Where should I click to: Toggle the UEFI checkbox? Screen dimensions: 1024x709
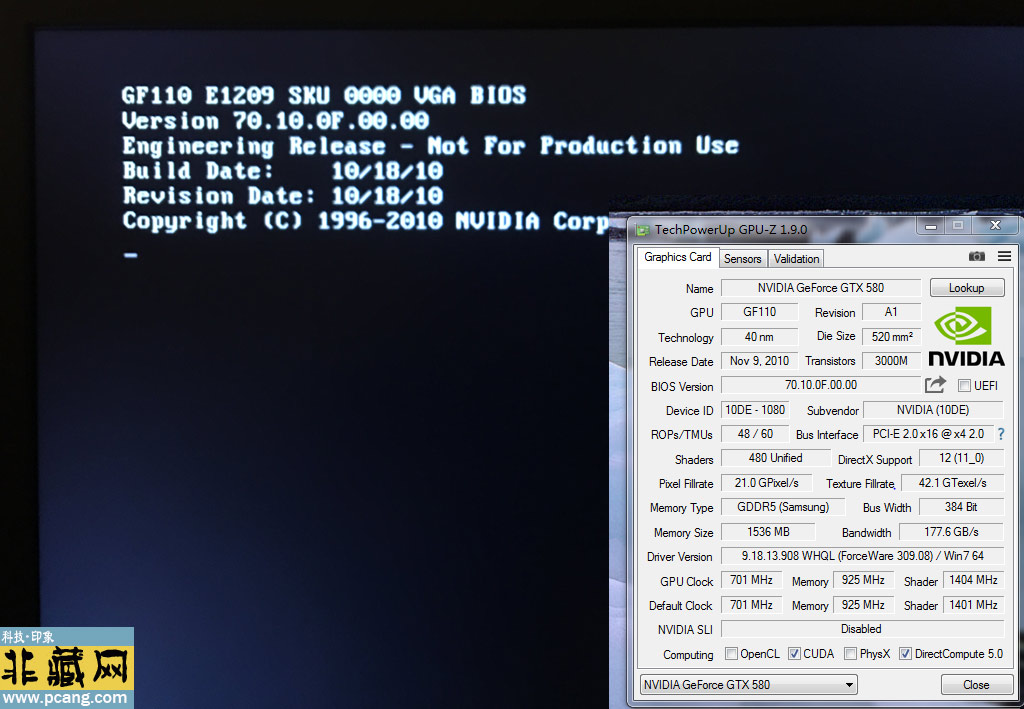(x=964, y=386)
